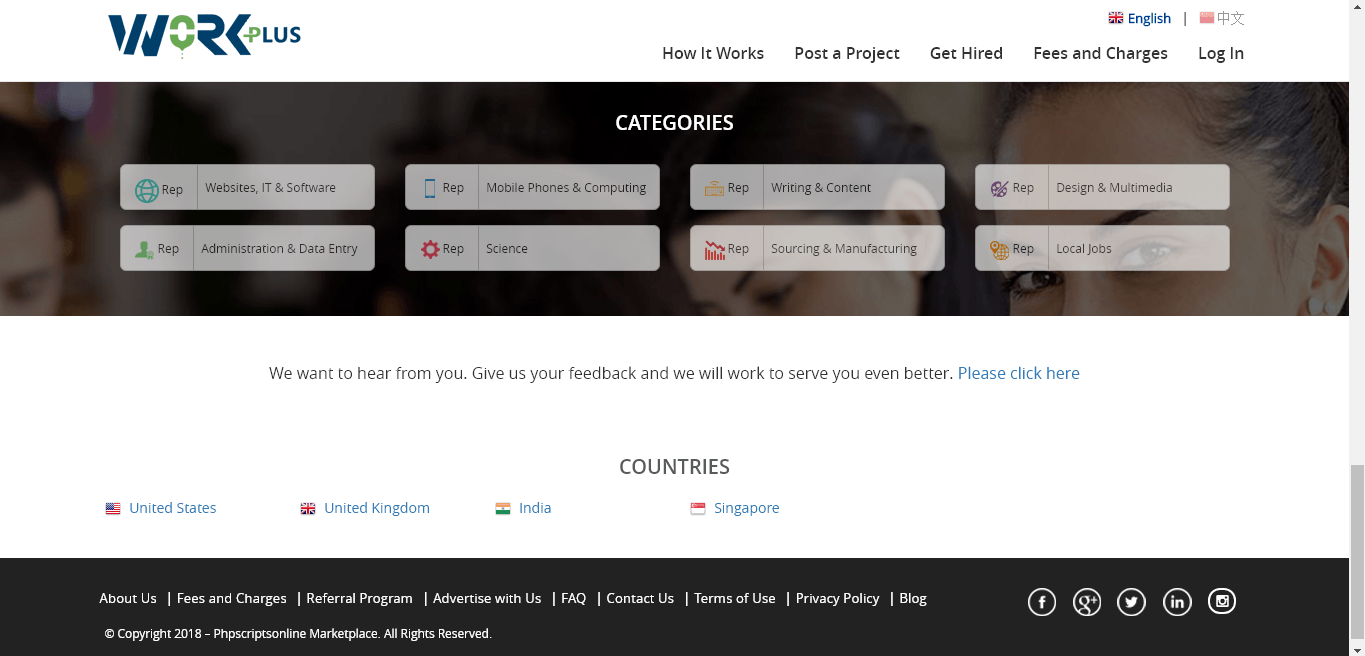Image resolution: width=1365 pixels, height=656 pixels.
Task: Click the Writing & Content category icon
Action: [714, 188]
